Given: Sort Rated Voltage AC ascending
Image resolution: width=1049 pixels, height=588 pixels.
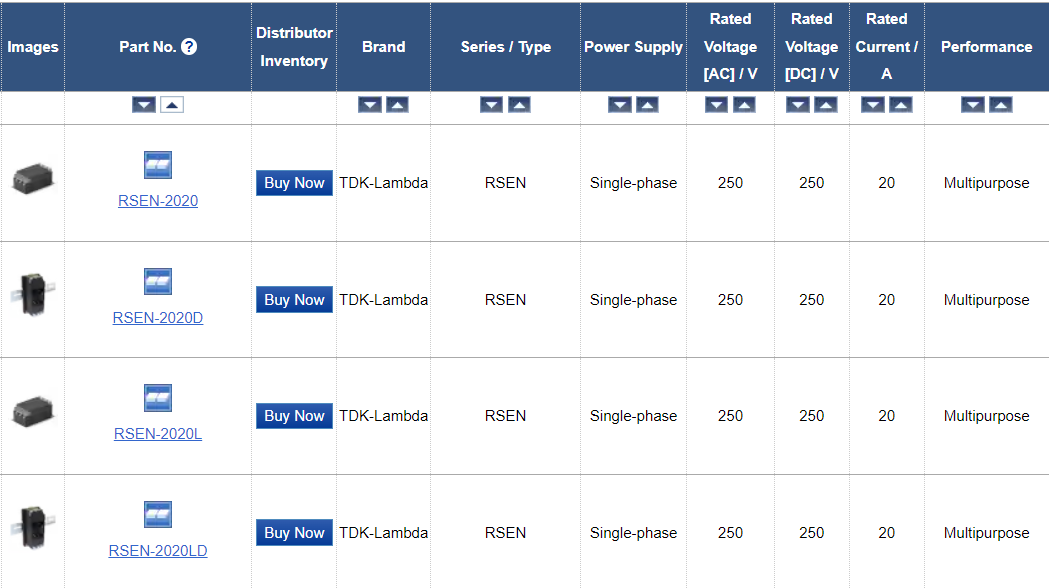Looking at the screenshot, I should pos(744,105).
